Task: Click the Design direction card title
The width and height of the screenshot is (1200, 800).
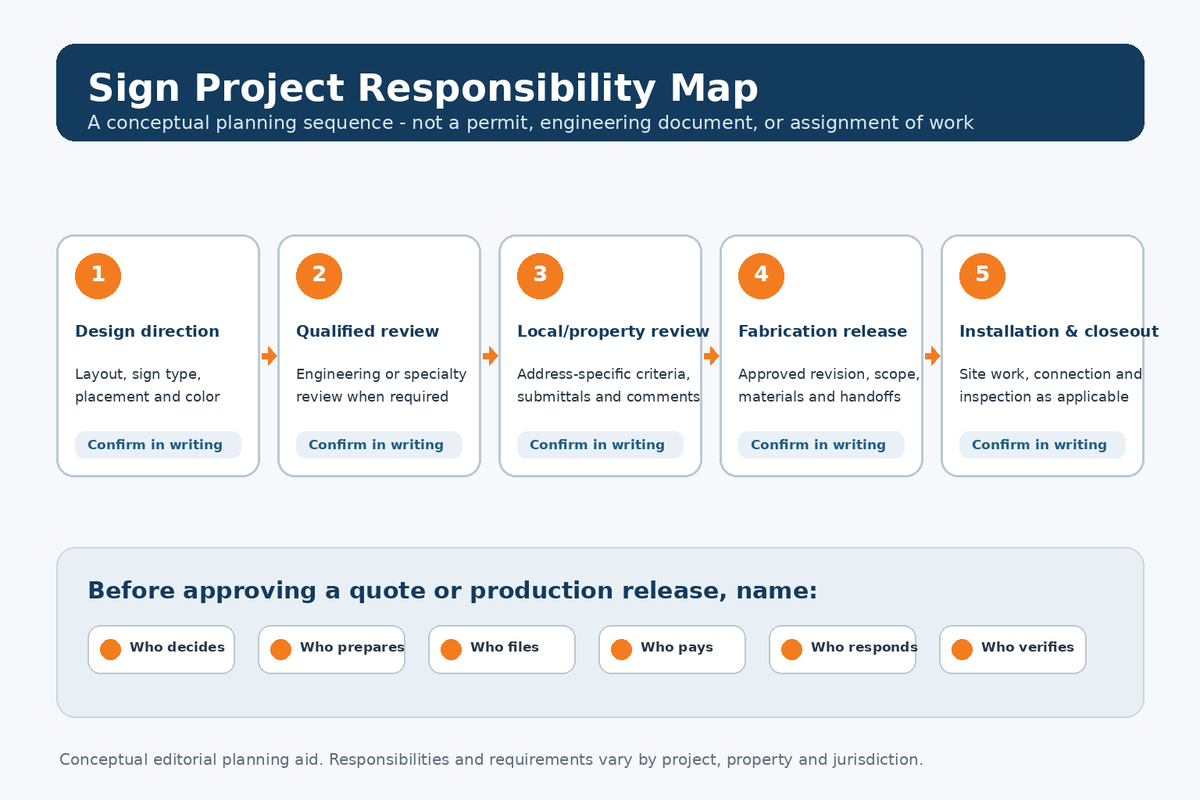Action: [x=147, y=331]
